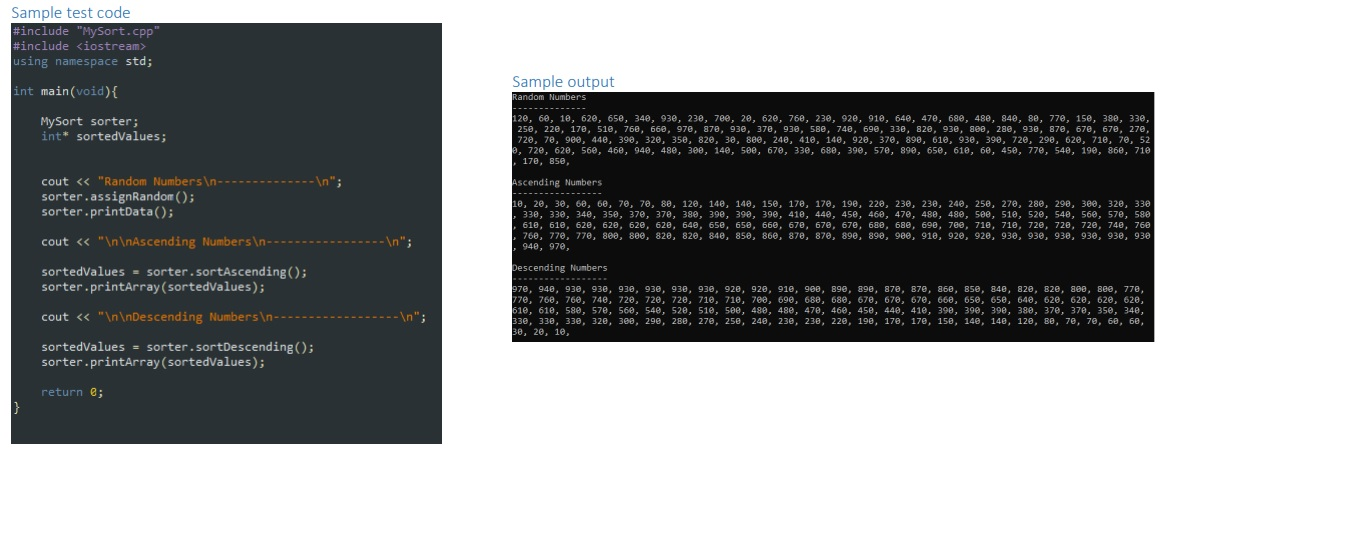Click the "Sample test code" heading

(x=70, y=13)
